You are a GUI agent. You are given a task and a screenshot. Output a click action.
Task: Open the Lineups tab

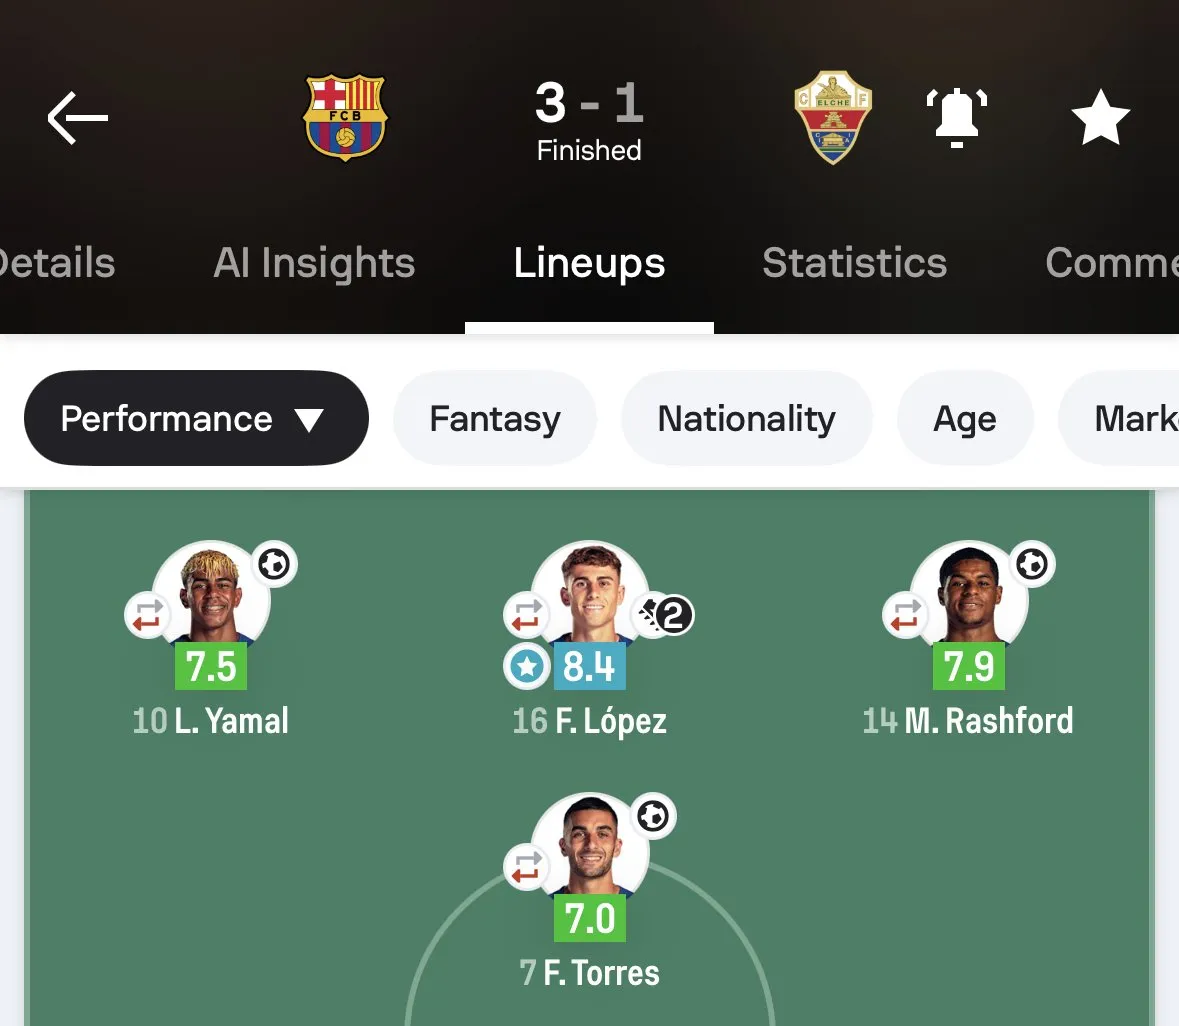[589, 263]
